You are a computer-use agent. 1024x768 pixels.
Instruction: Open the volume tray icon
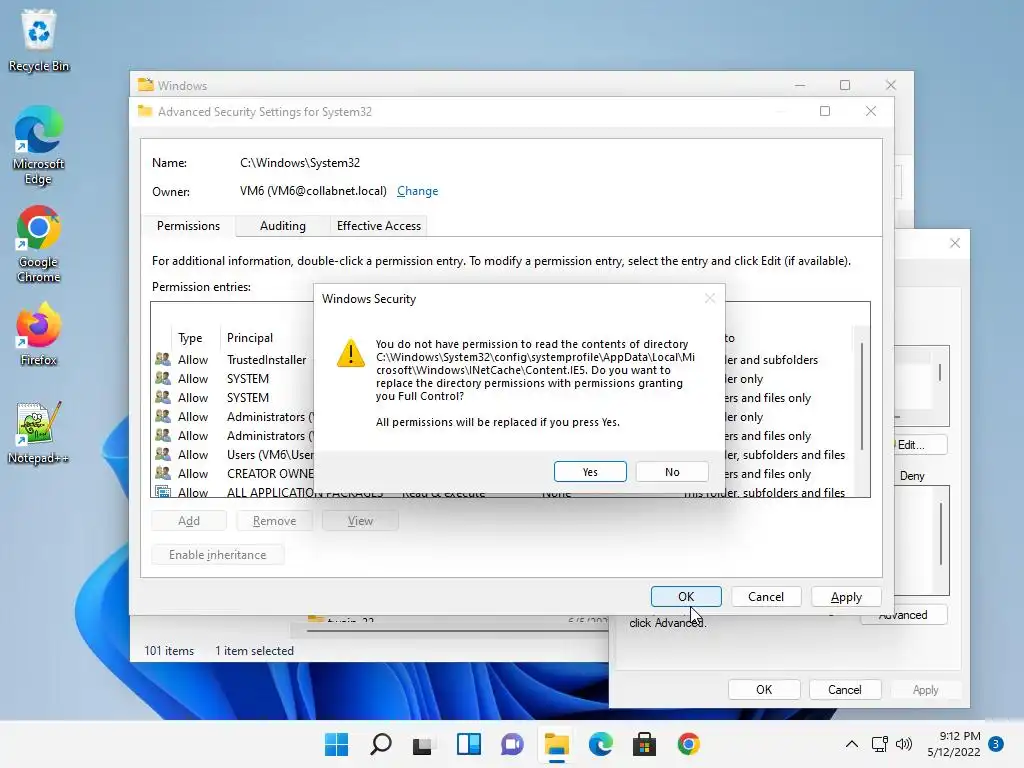[904, 744]
